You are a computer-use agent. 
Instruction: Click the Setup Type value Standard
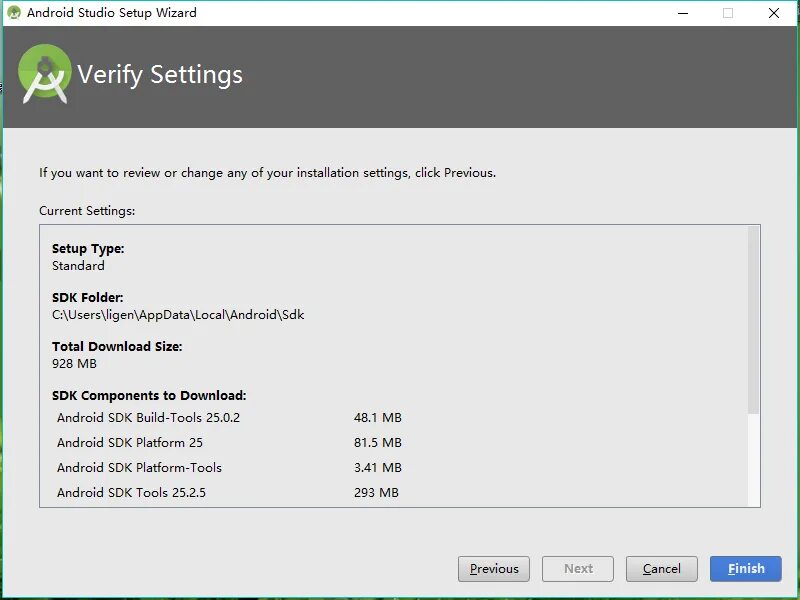(78, 266)
